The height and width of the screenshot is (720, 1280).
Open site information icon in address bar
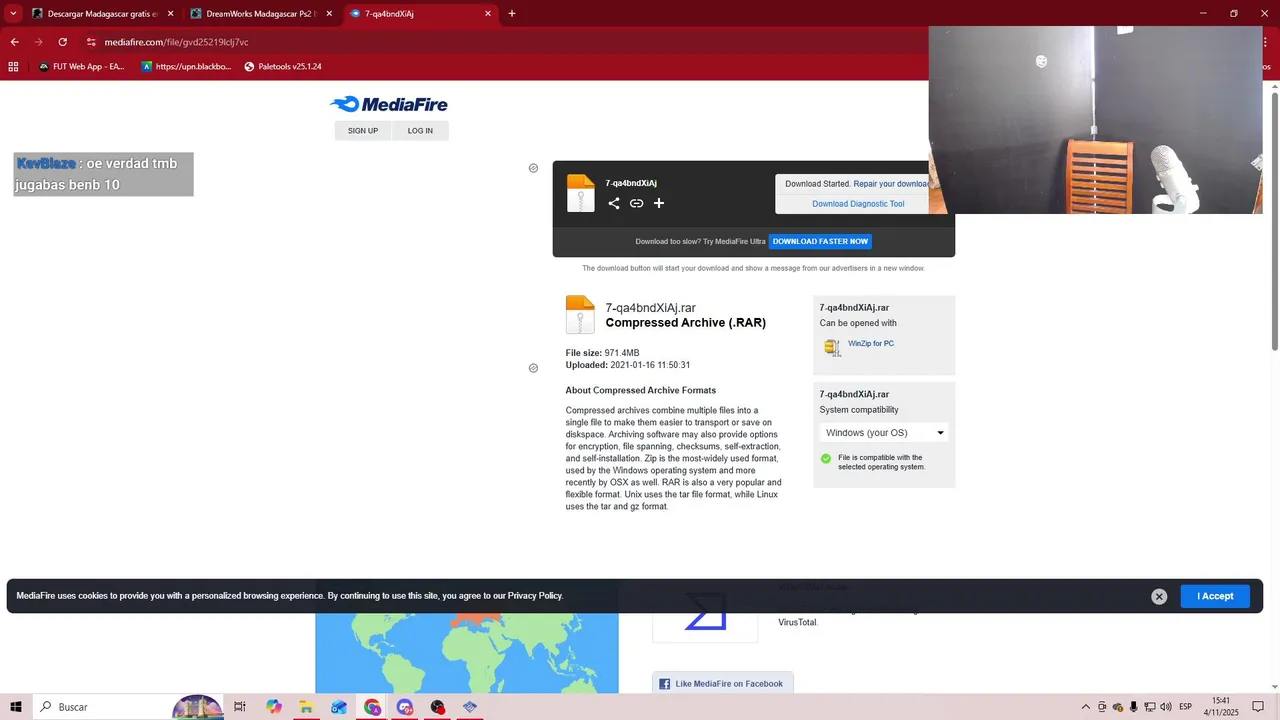(x=91, y=42)
